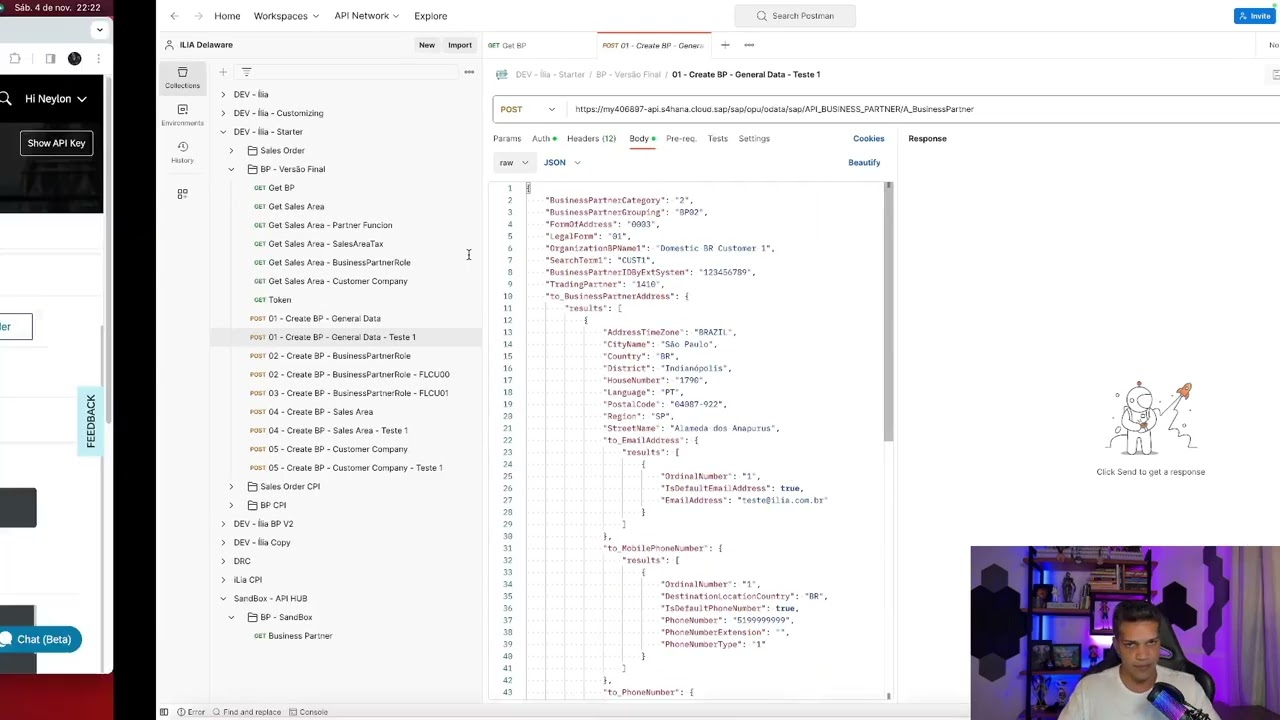Click the footer Error status indicator
Screen dimensions: 1280x720
tap(191, 712)
